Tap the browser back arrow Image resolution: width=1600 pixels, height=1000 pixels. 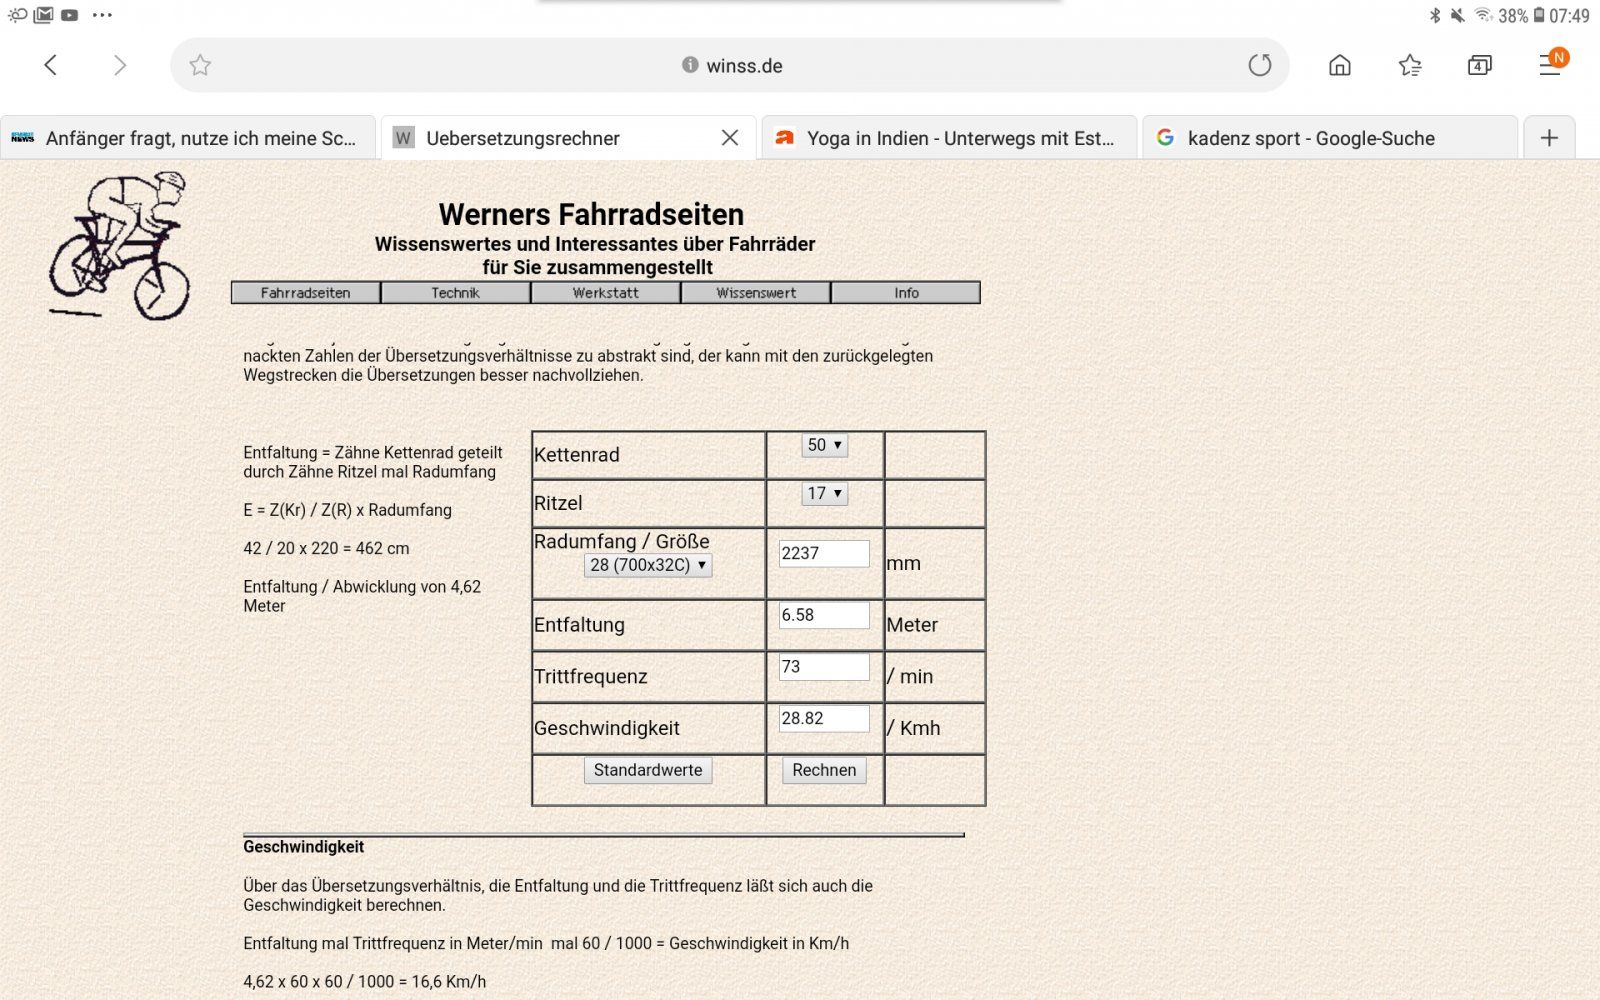coord(51,65)
